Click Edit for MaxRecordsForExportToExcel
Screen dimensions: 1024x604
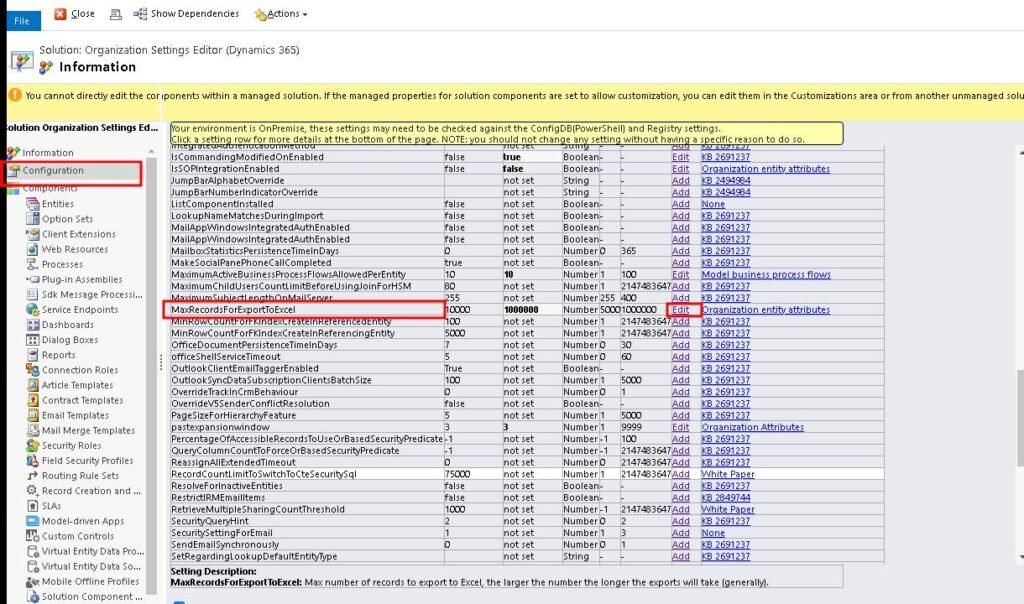(x=680, y=310)
